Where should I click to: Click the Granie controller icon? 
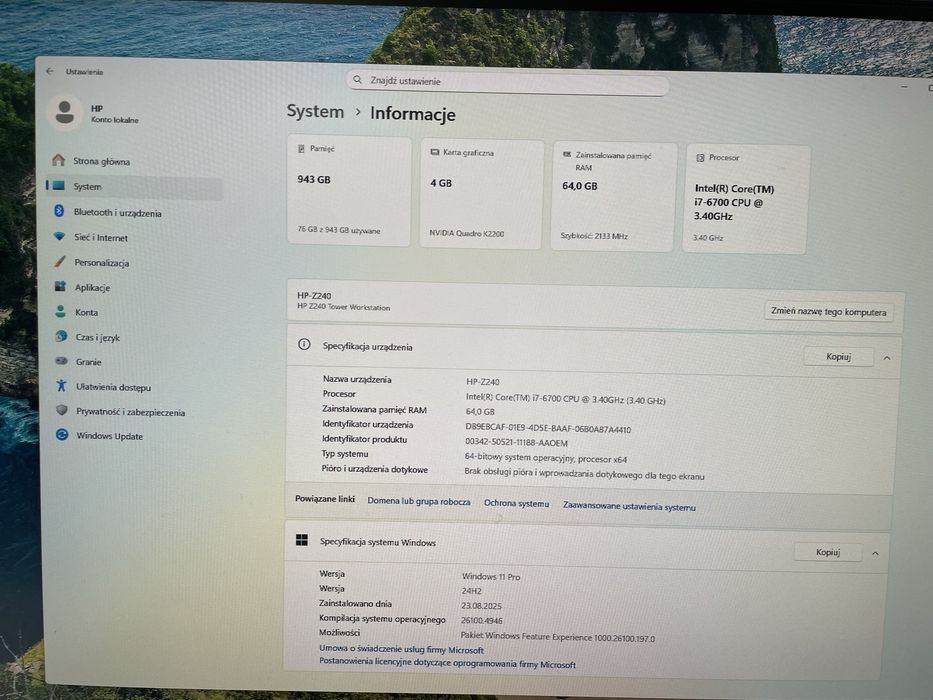[x=61, y=361]
